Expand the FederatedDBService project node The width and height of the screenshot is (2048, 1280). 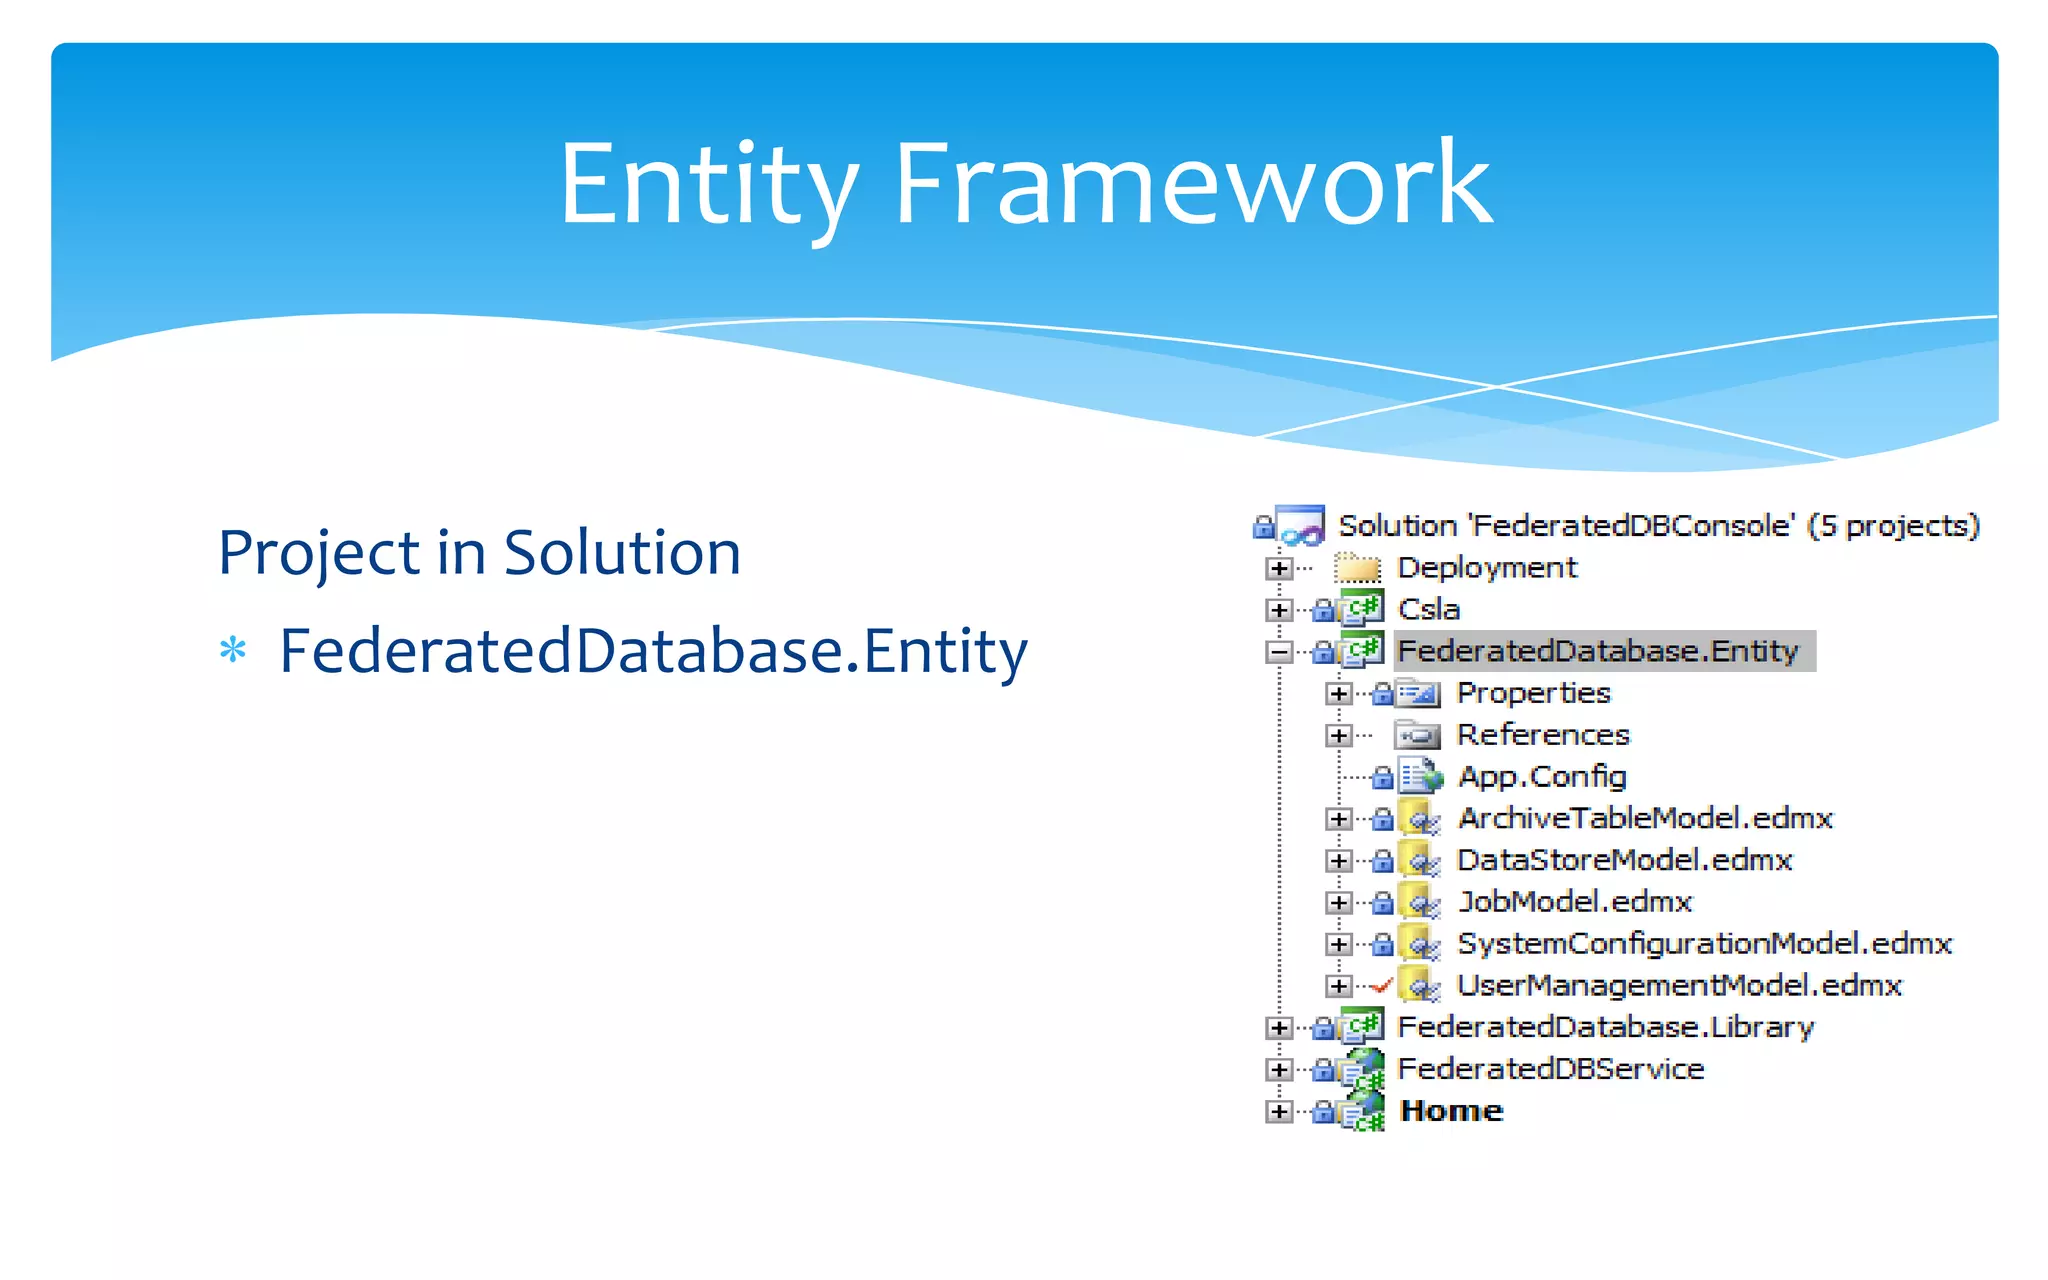pyautogui.click(x=1279, y=1070)
